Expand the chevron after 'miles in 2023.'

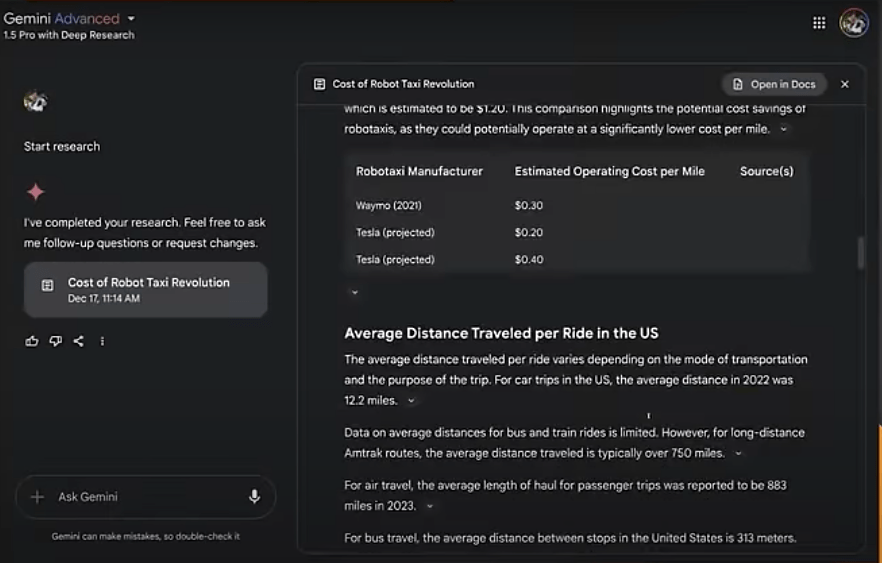point(430,507)
